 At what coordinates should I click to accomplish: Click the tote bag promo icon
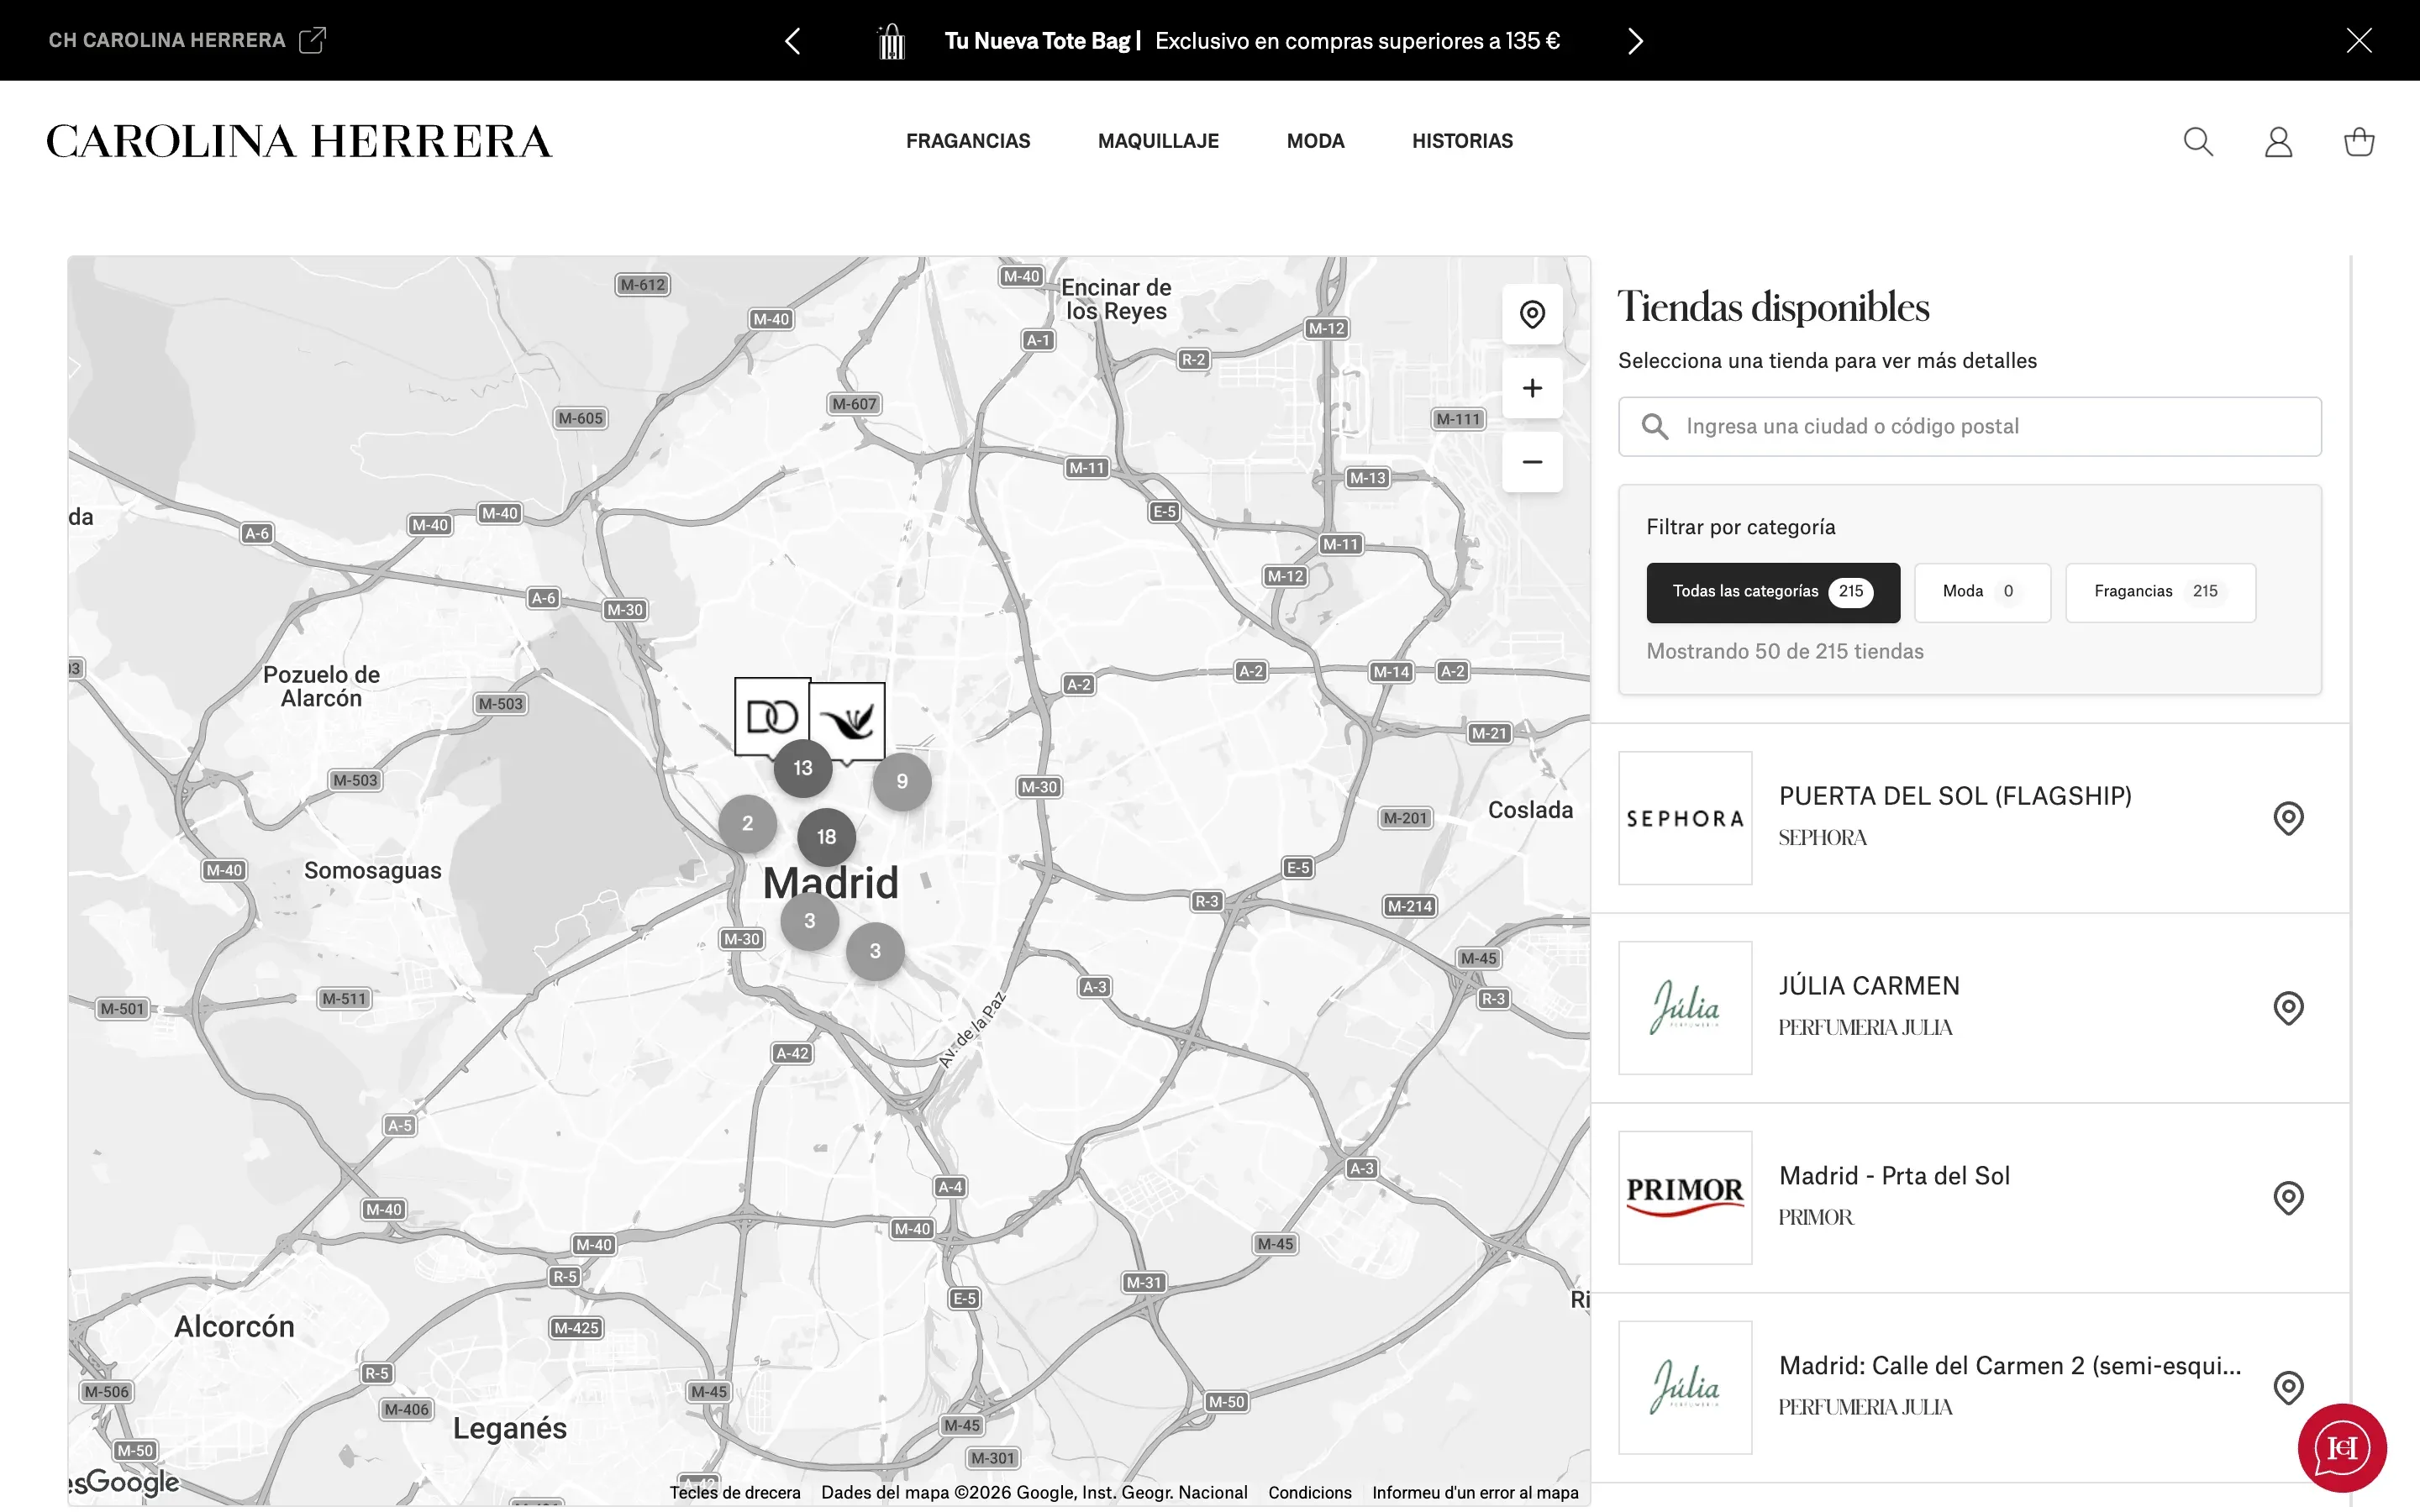coord(891,41)
